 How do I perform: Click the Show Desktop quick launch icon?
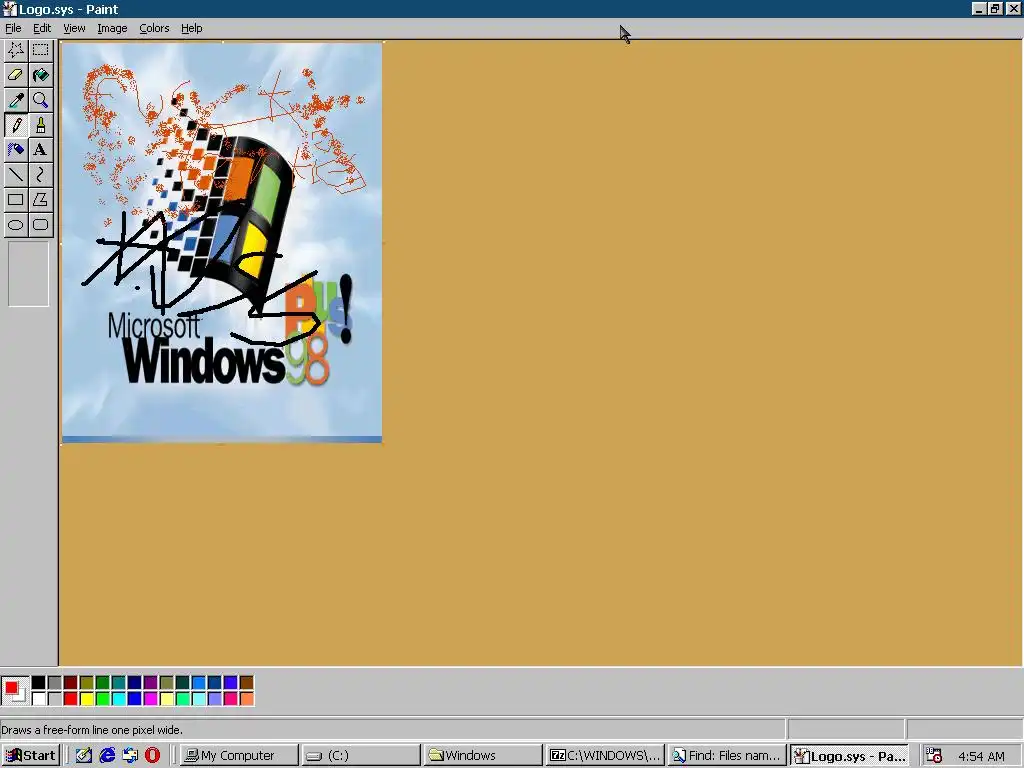[x=84, y=756]
